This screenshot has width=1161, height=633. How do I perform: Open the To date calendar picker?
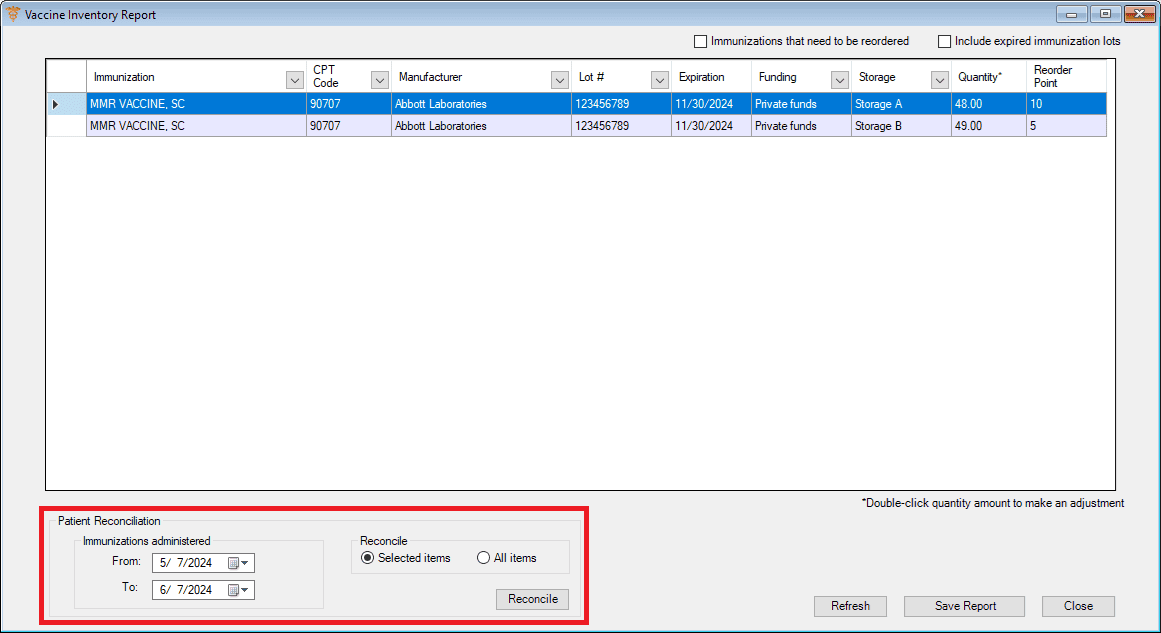coord(238,590)
